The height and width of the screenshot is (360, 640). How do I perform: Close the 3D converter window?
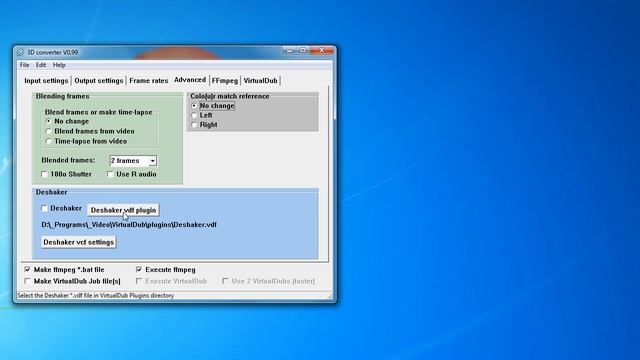[x=322, y=51]
